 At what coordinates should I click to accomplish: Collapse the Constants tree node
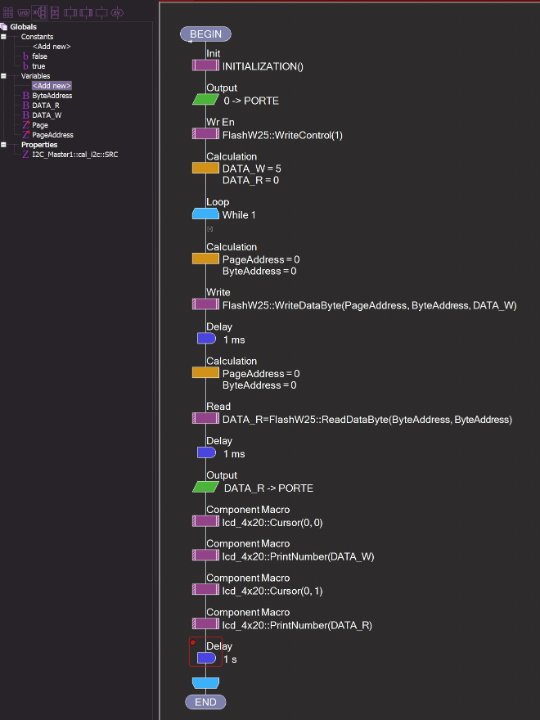(x=4, y=36)
